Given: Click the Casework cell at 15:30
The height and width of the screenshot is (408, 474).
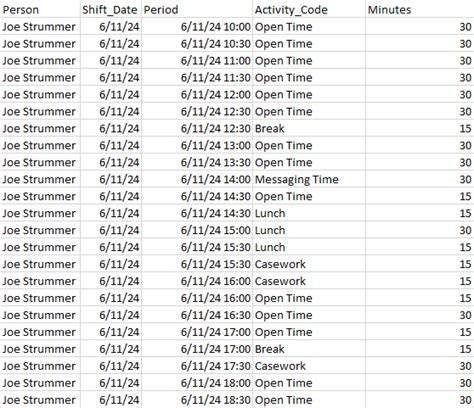Looking at the screenshot, I should (x=309, y=264).
